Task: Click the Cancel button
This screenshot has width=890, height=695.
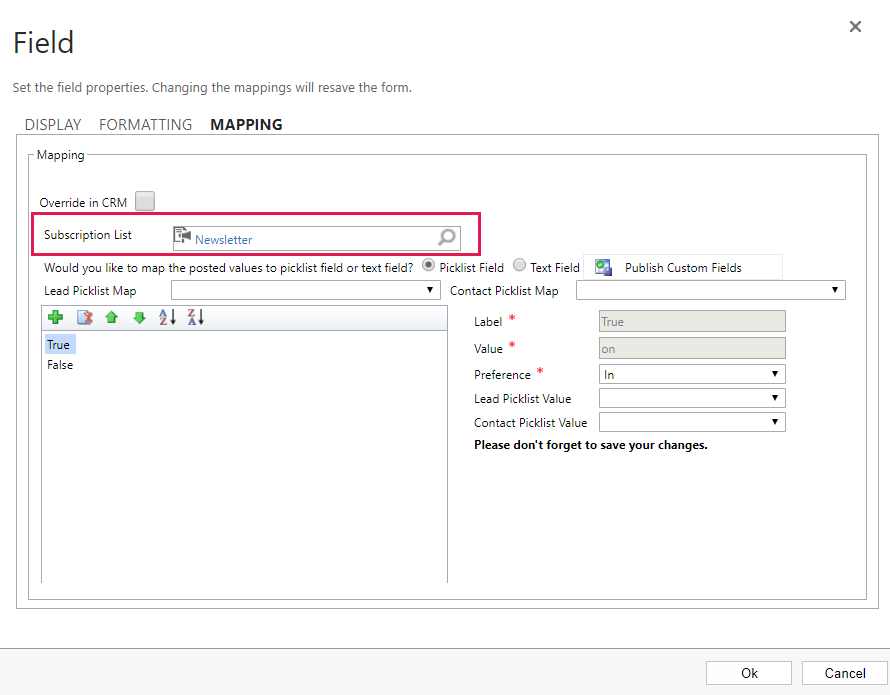Action: 844,673
